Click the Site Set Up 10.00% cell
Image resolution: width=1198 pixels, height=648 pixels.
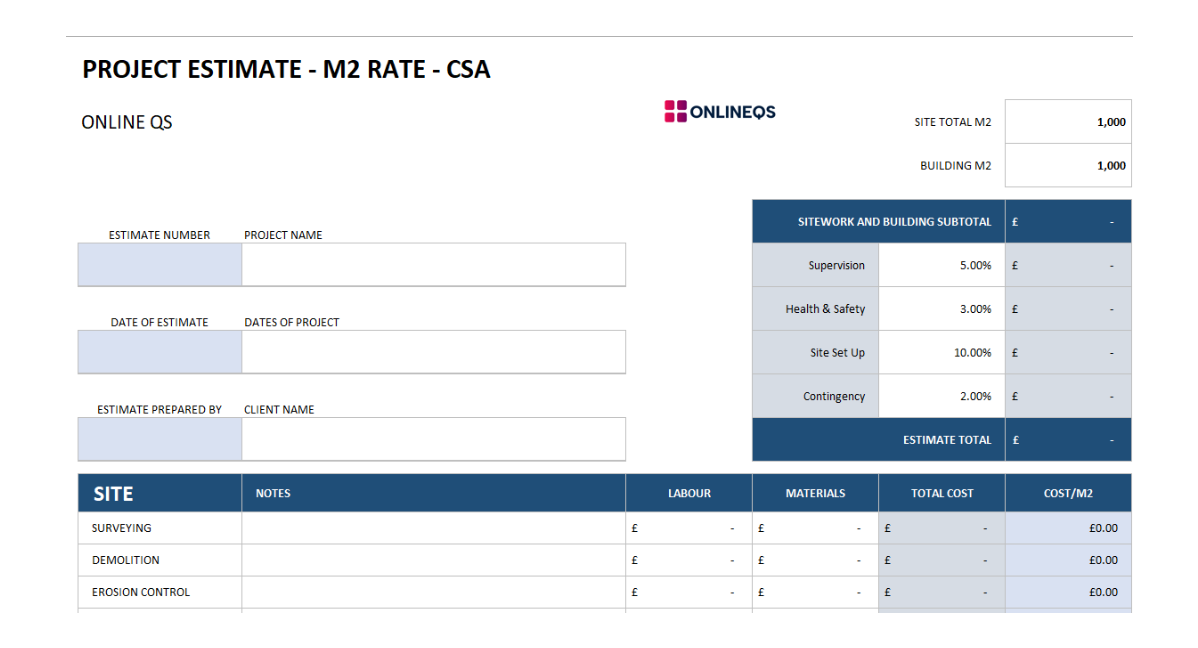pos(941,353)
